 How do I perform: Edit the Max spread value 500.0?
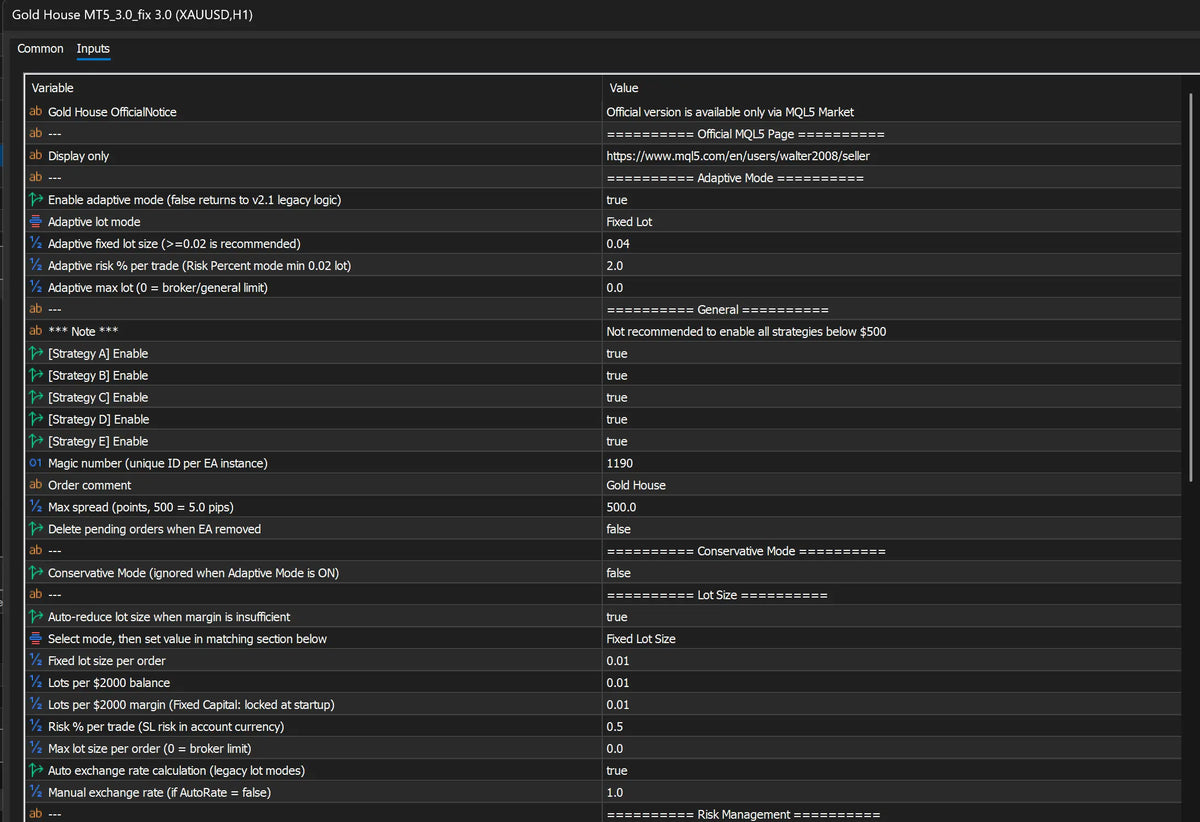621,508
